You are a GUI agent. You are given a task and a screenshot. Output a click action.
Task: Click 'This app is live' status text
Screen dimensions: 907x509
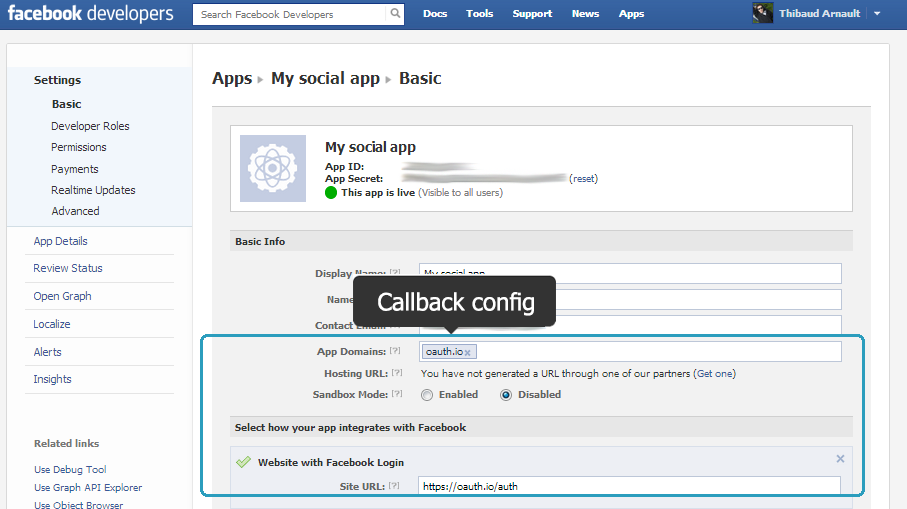pos(378,193)
